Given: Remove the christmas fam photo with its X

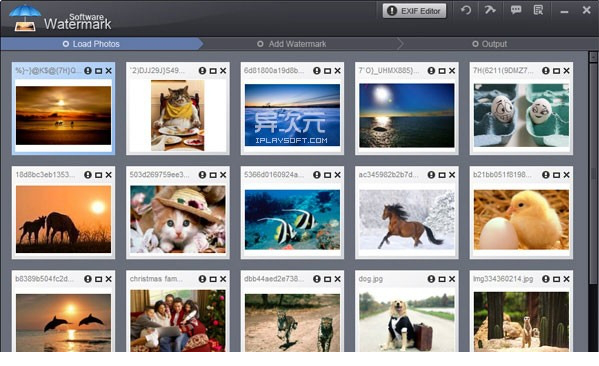Looking at the screenshot, I should (x=223, y=279).
